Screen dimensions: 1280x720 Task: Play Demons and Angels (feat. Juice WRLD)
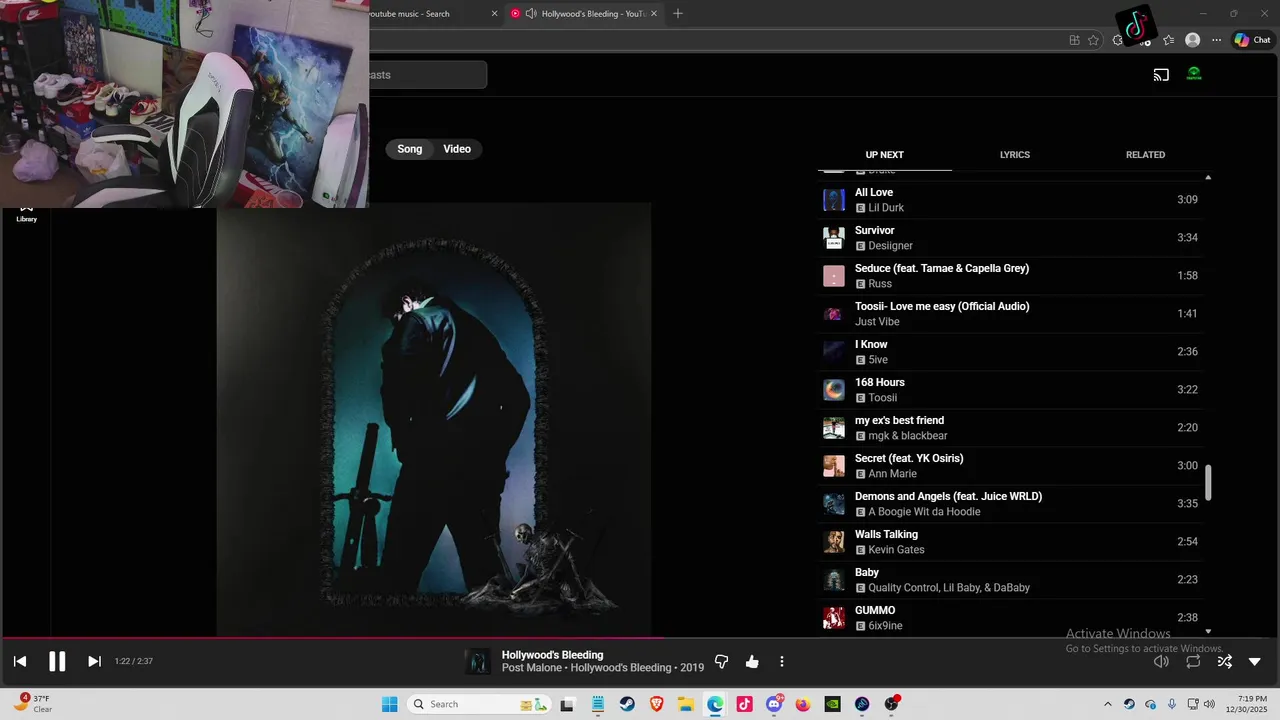pyautogui.click(x=1010, y=504)
